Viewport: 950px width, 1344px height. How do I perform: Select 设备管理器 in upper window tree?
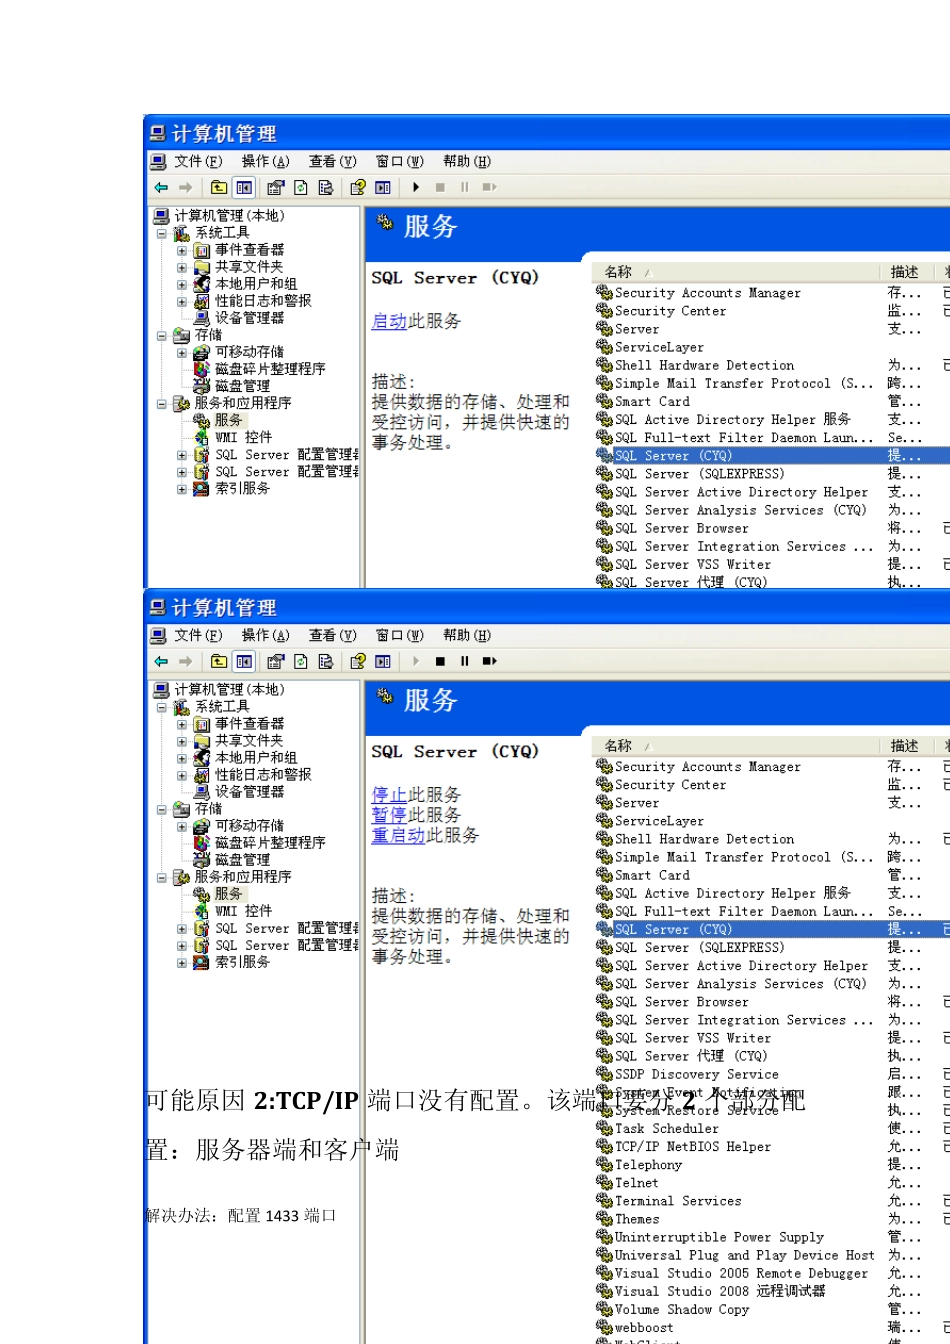(x=249, y=318)
